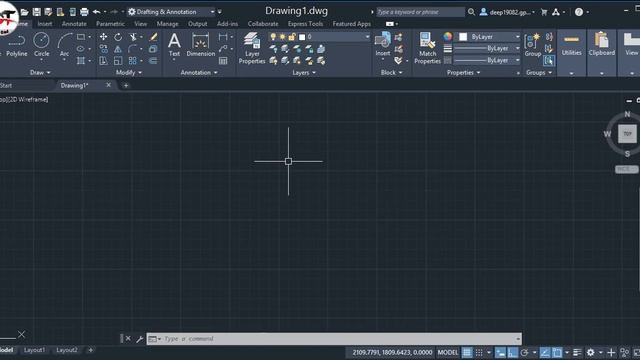The width and height of the screenshot is (640, 360).
Task: Click the MODEL space button in status bar
Action: (448, 352)
